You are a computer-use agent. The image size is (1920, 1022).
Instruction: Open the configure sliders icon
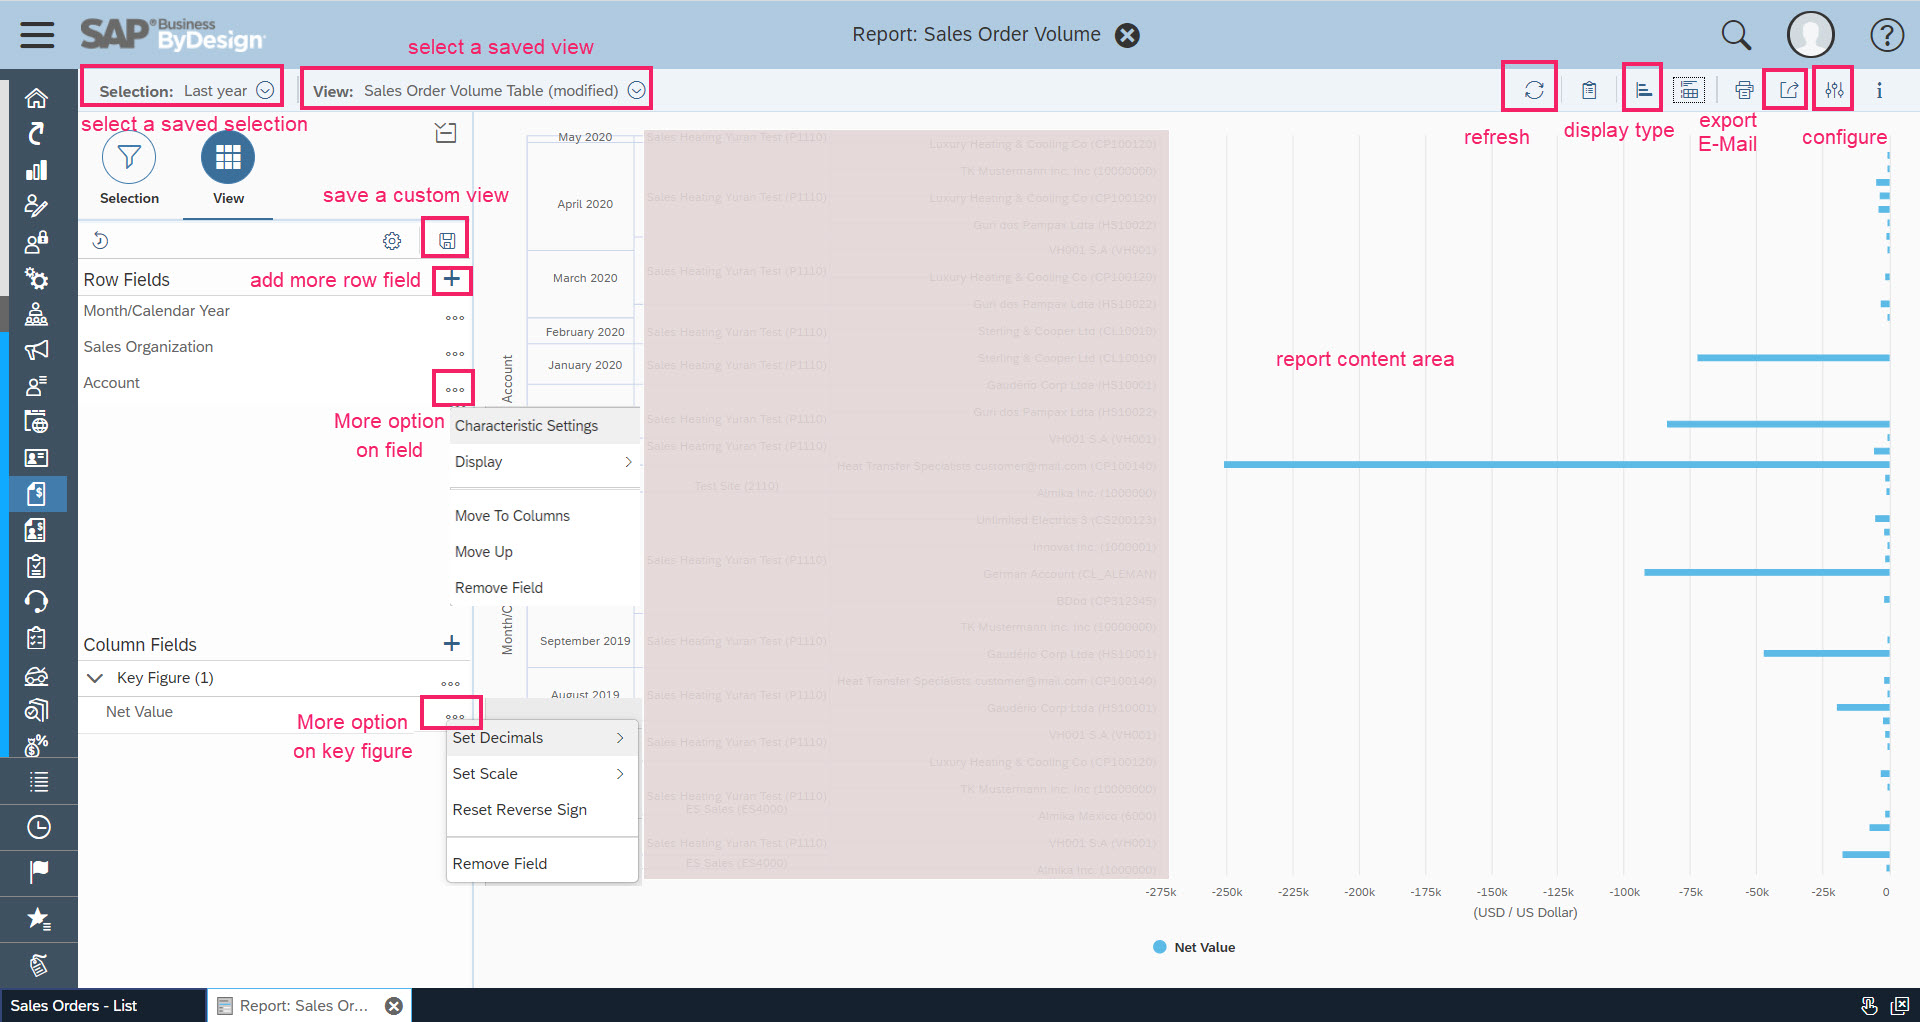pos(1834,90)
